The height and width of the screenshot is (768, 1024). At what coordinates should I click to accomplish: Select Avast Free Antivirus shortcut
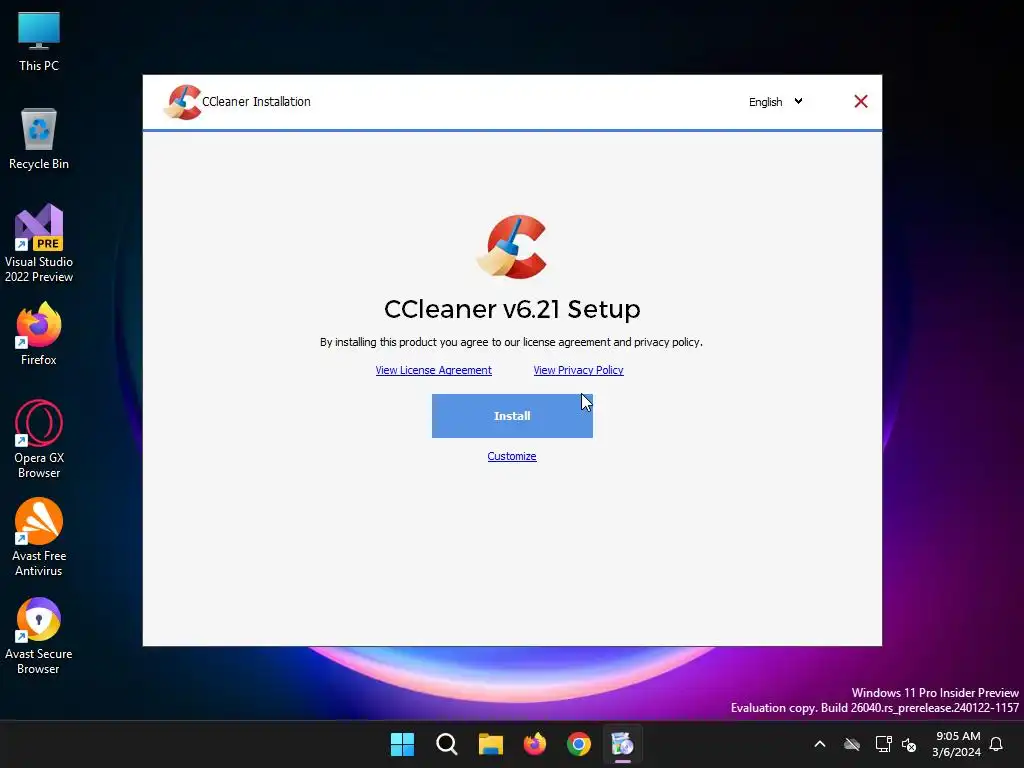[39, 537]
